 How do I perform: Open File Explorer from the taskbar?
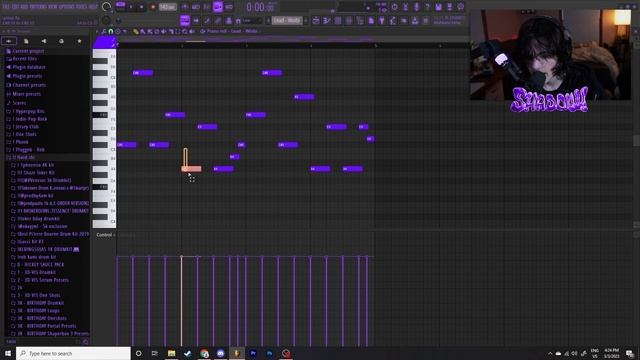[171, 353]
